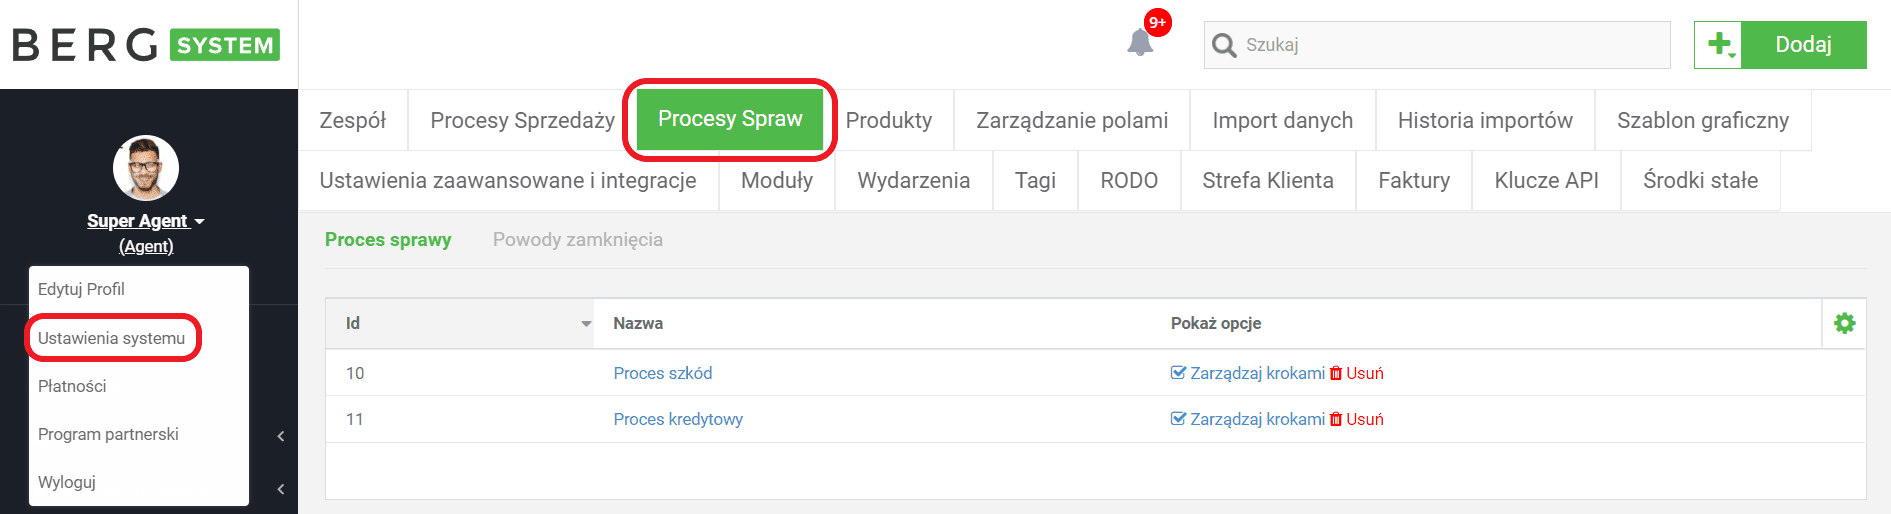
Task: Click Zarządzaj krokami for Proces szkód
Action: pos(1248,373)
